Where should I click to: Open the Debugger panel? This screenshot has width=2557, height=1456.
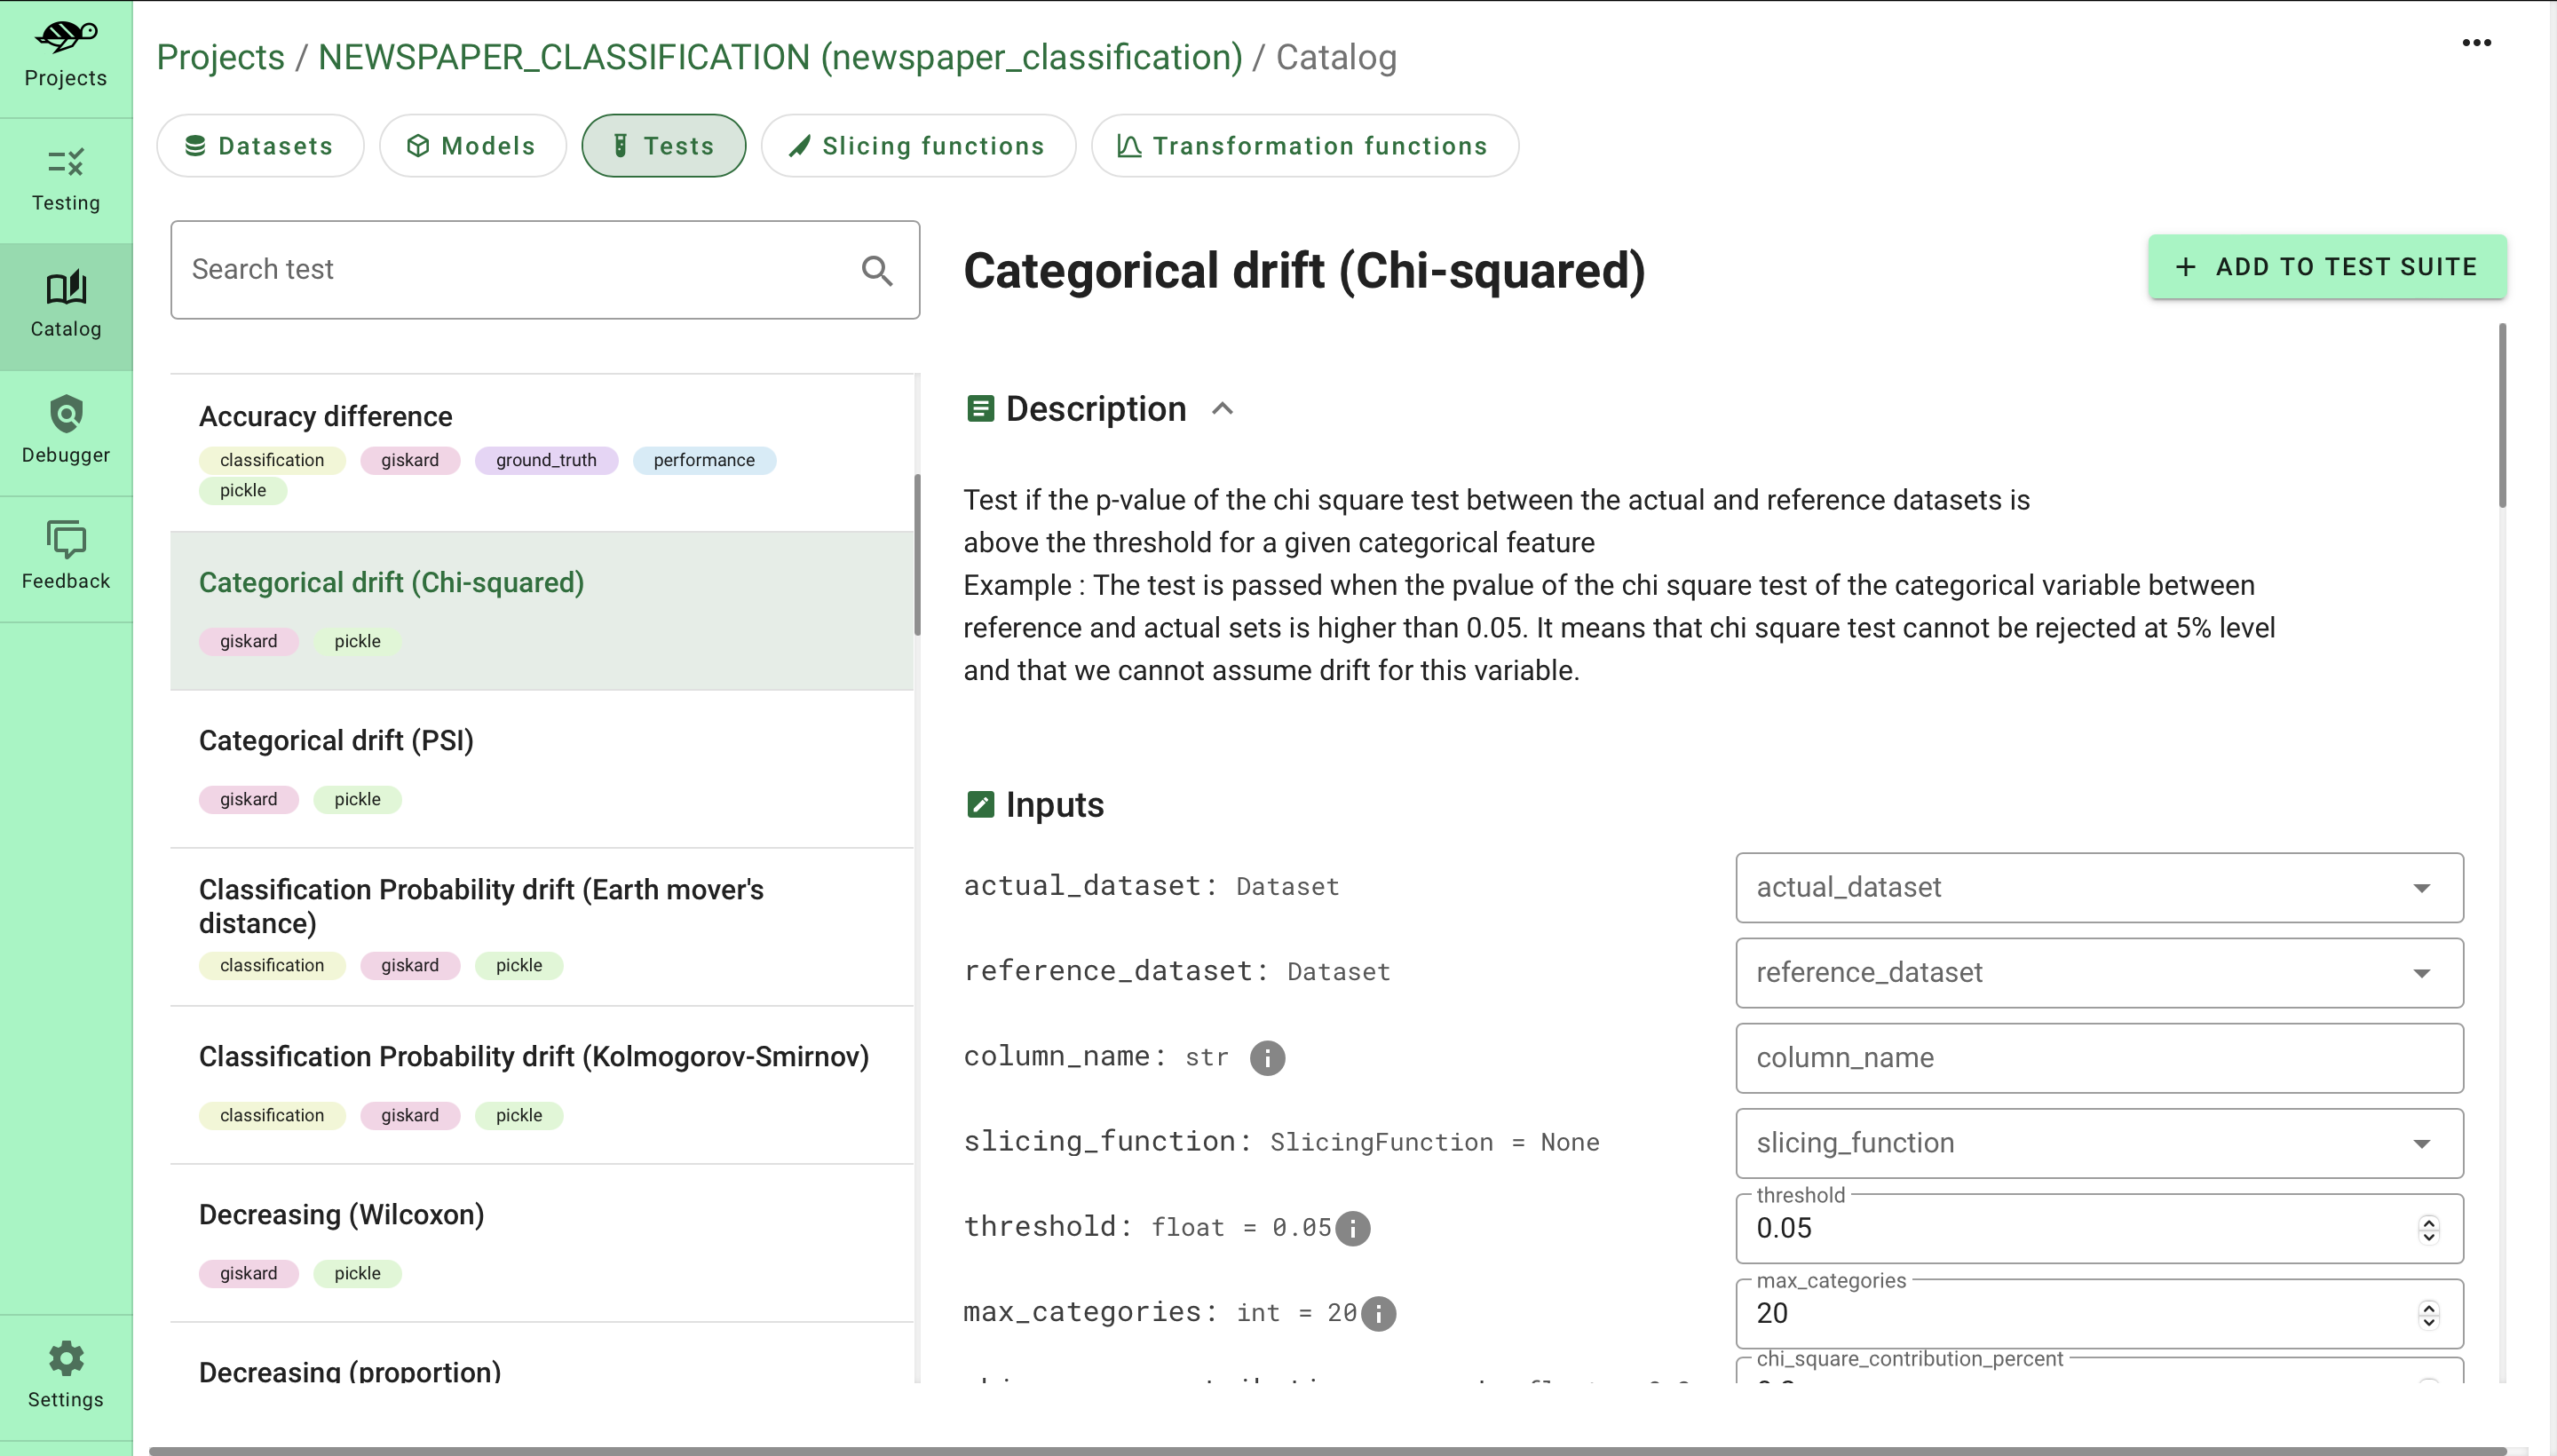click(x=65, y=430)
